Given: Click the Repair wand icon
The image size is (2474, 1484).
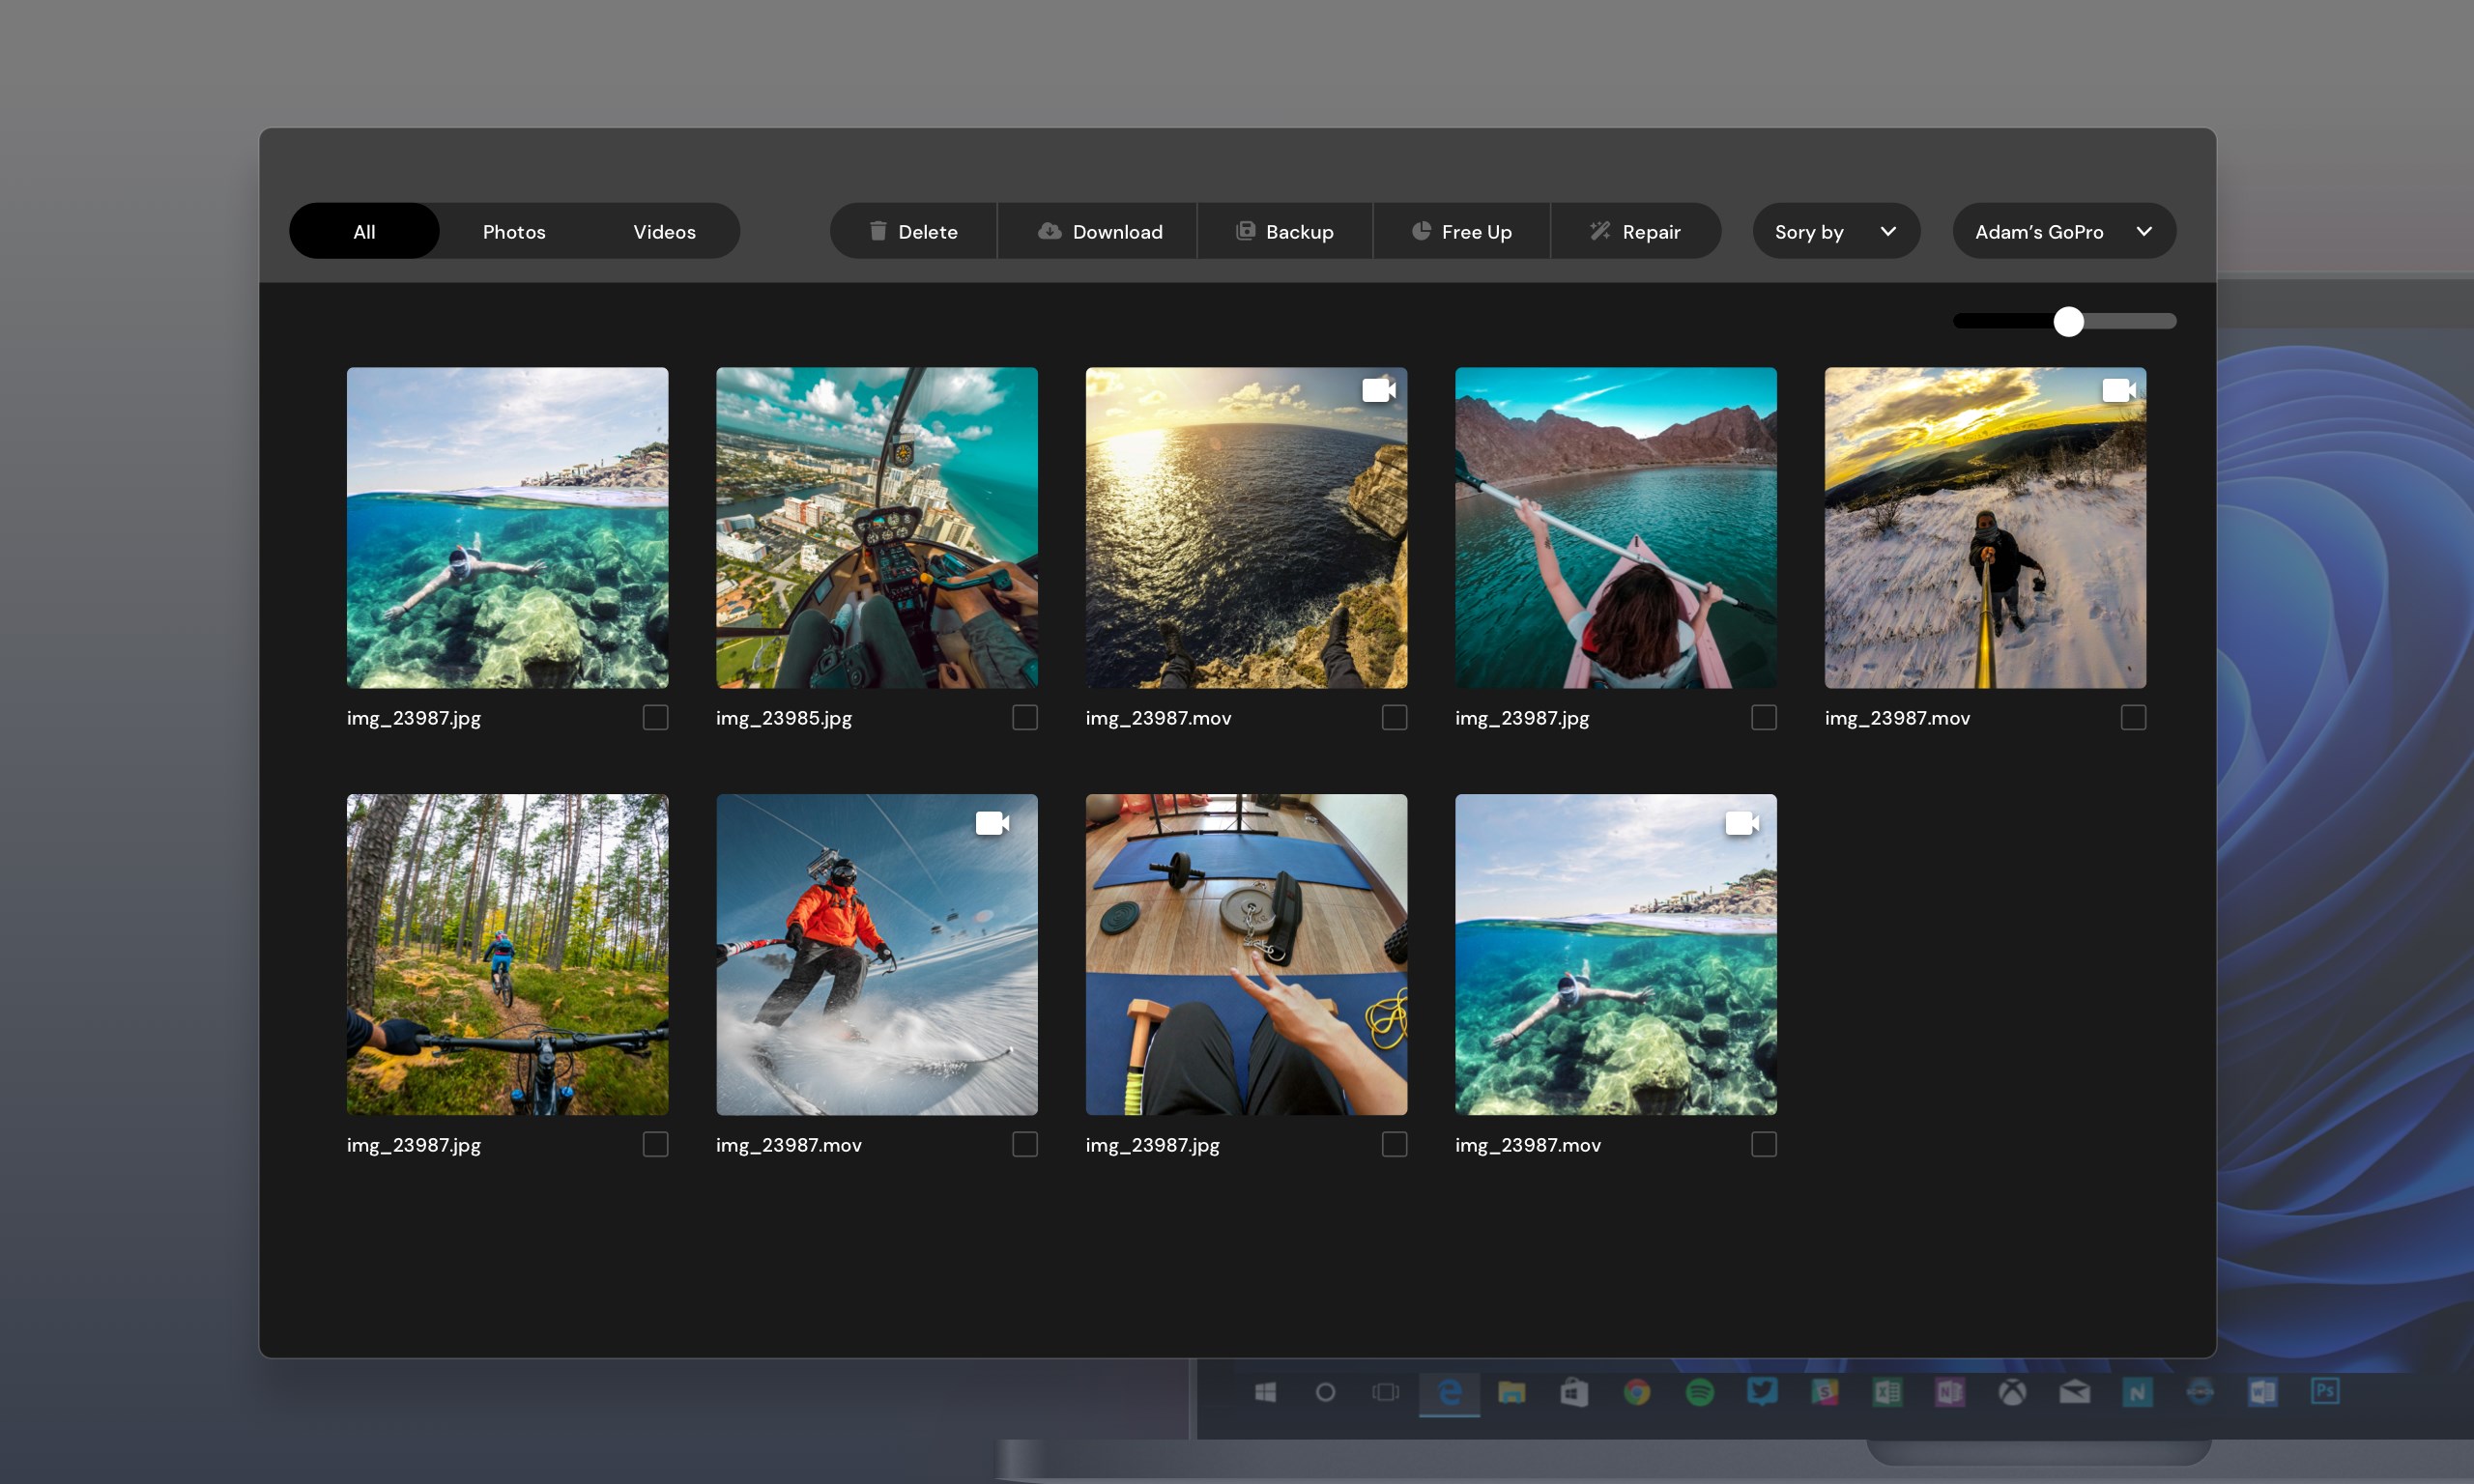Looking at the screenshot, I should point(1600,231).
